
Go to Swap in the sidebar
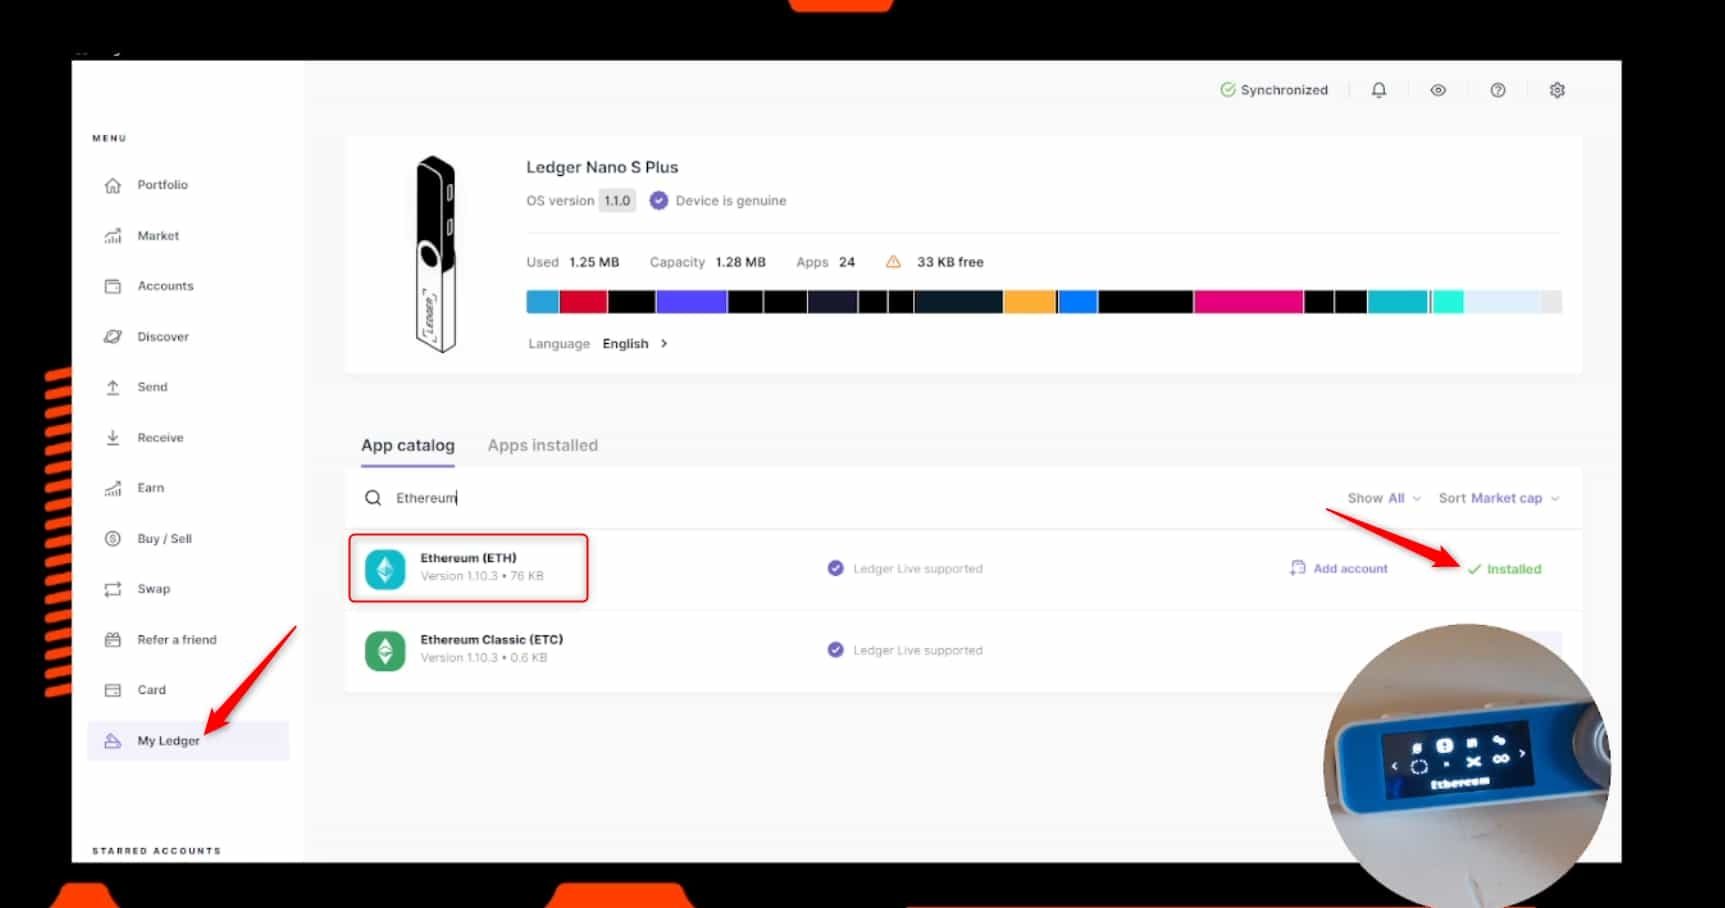pos(153,589)
